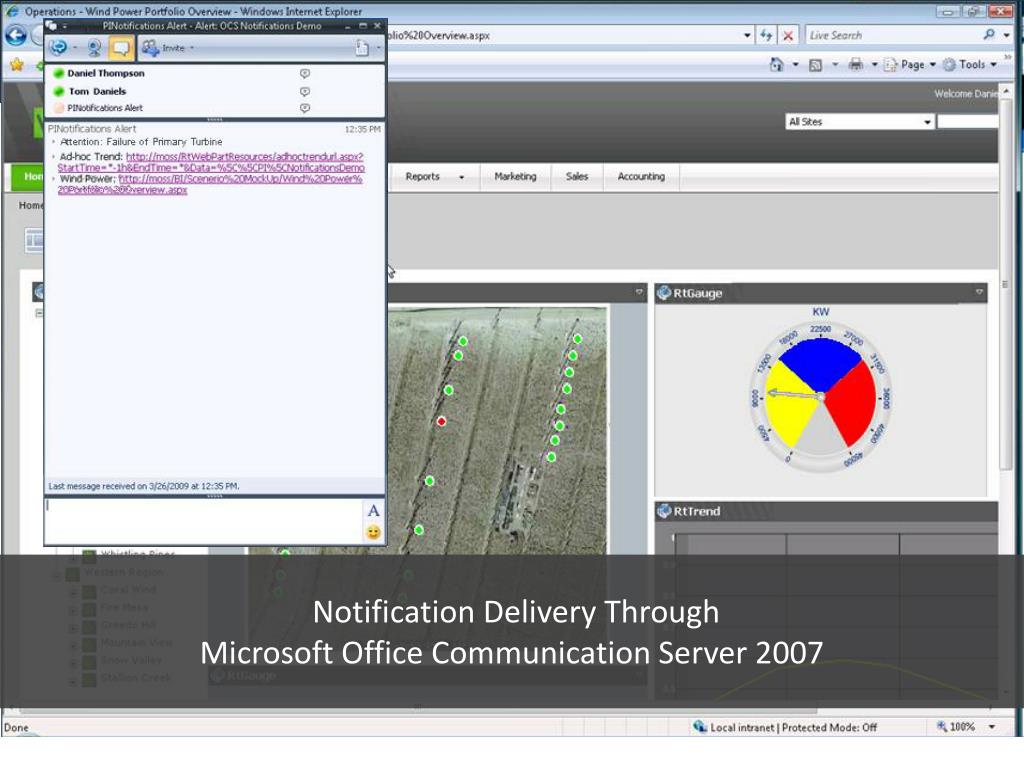Open the emoticon smiley picker

[374, 532]
